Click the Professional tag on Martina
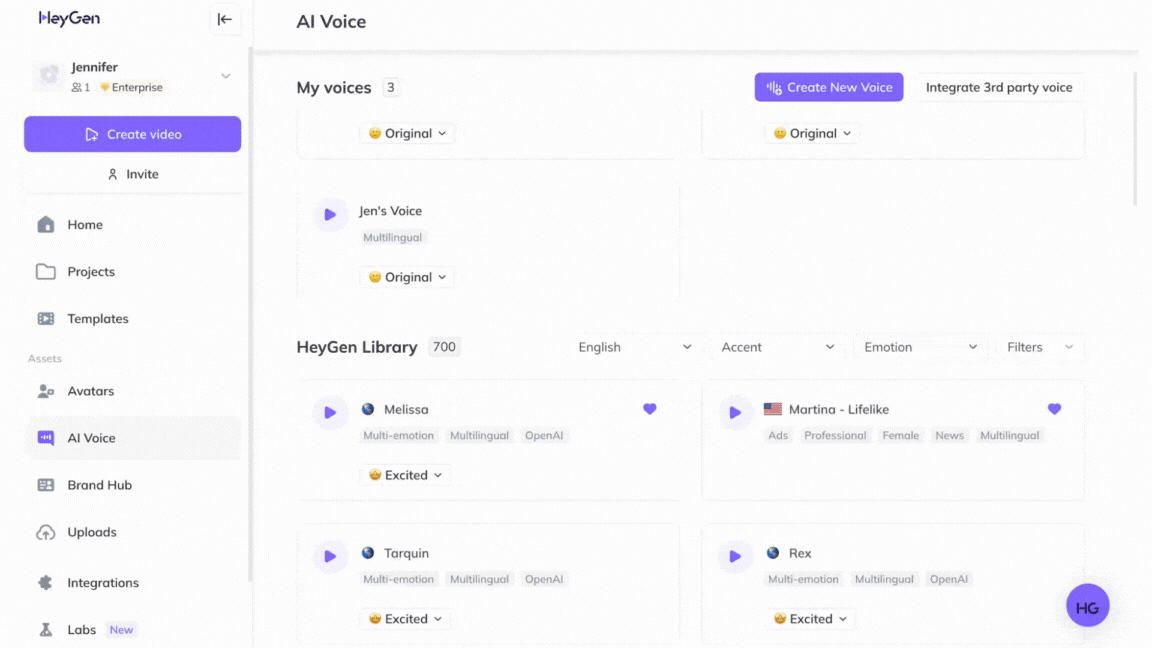 coord(835,436)
